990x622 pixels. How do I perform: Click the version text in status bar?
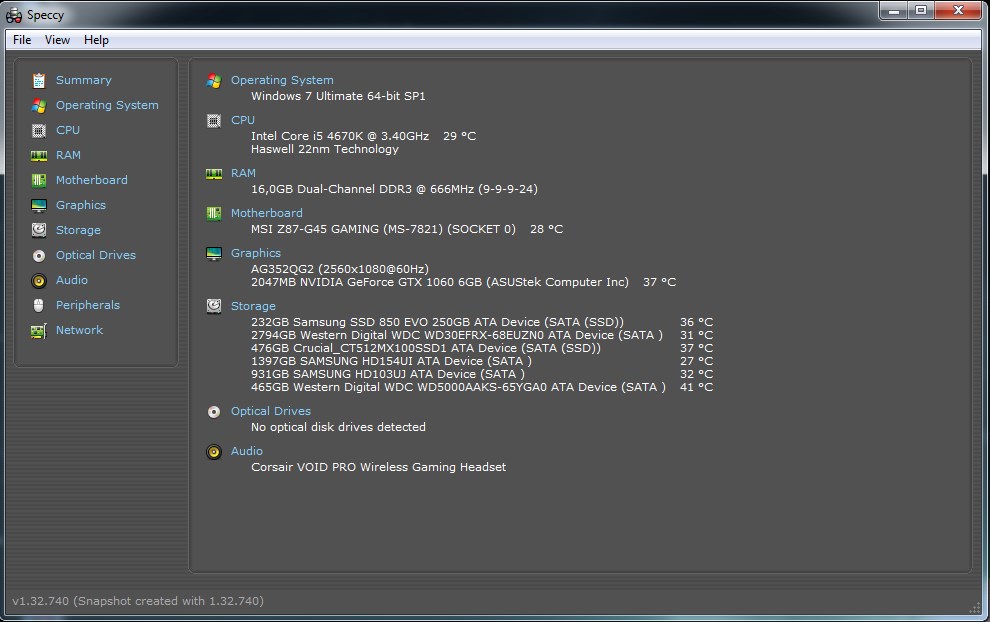pyautogui.click(x=138, y=601)
